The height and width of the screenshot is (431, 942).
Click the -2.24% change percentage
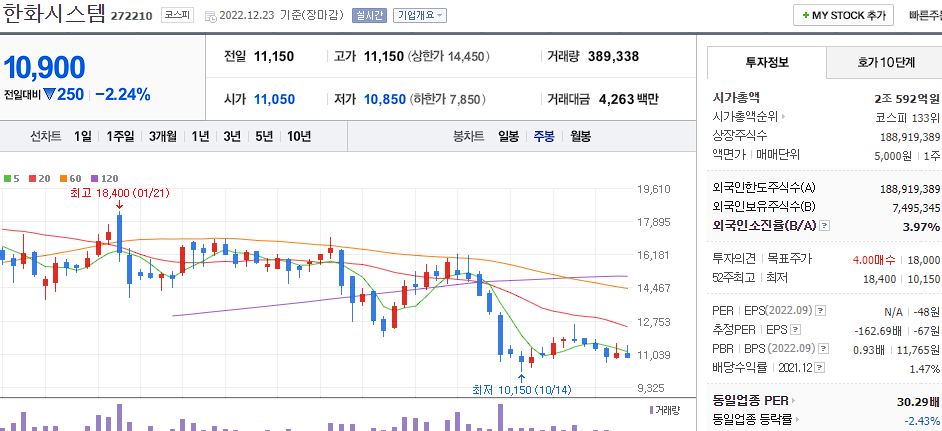(123, 94)
